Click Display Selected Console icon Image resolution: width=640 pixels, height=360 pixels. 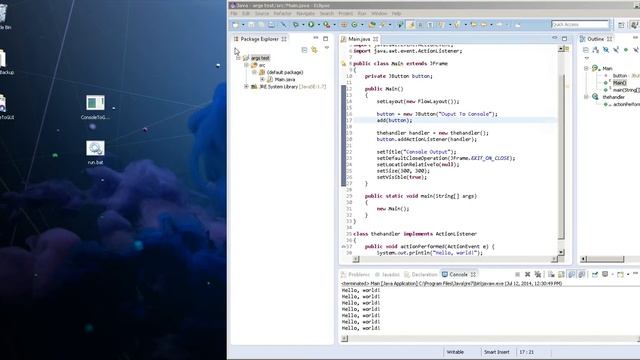(x=606, y=274)
